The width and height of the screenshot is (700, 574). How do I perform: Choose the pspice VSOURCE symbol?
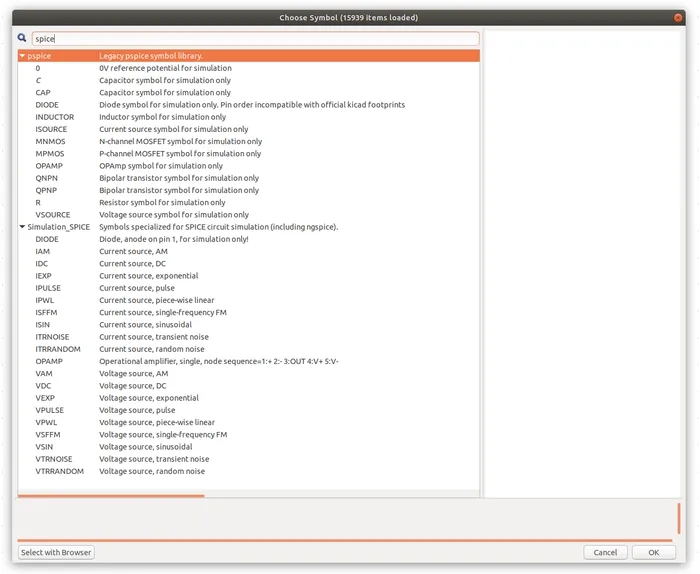(x=52, y=215)
